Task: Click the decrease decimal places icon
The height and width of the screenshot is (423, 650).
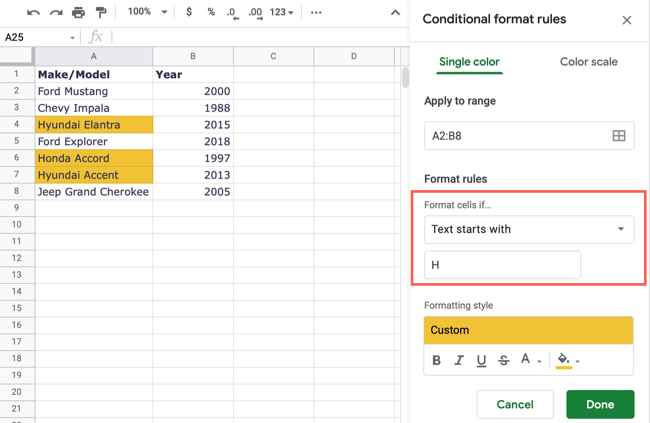Action: coord(232,13)
